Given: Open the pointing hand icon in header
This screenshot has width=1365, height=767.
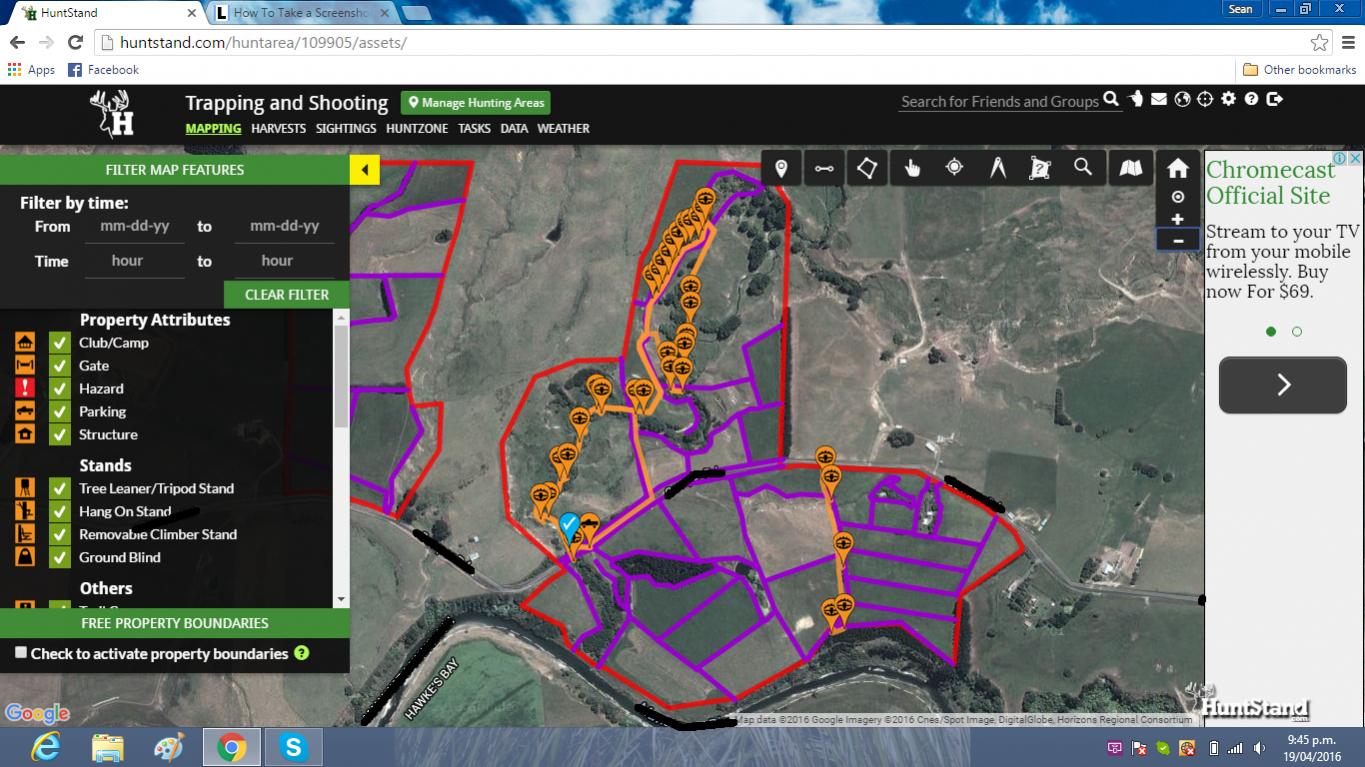Looking at the screenshot, I should coord(1136,99).
